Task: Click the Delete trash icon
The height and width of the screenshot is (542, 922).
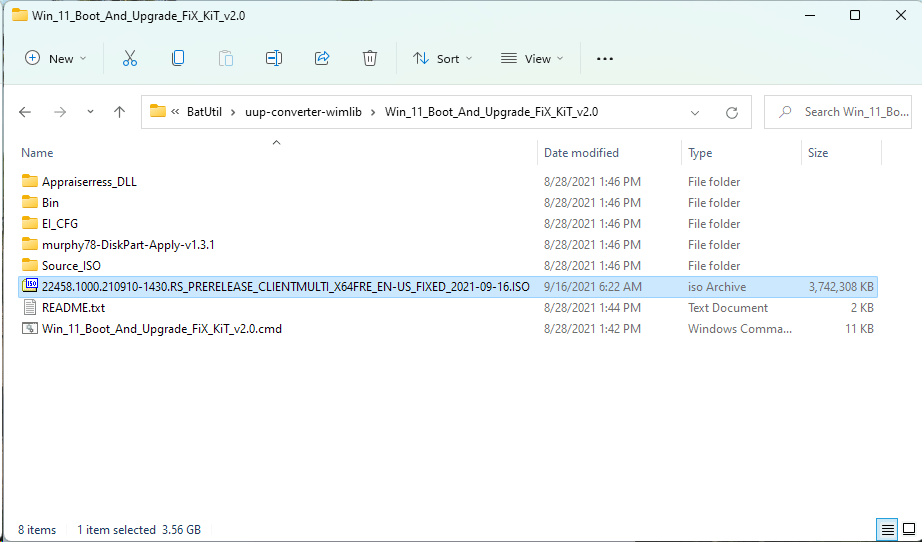Action: 370,59
